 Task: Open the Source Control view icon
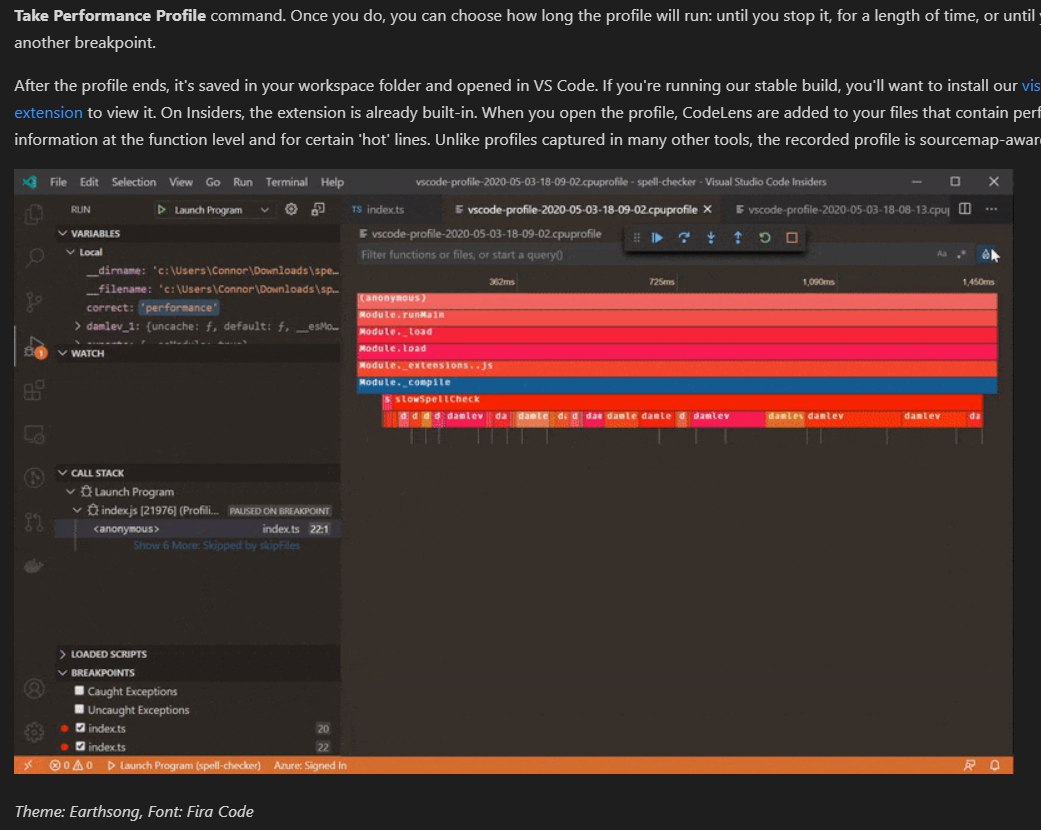tap(34, 302)
